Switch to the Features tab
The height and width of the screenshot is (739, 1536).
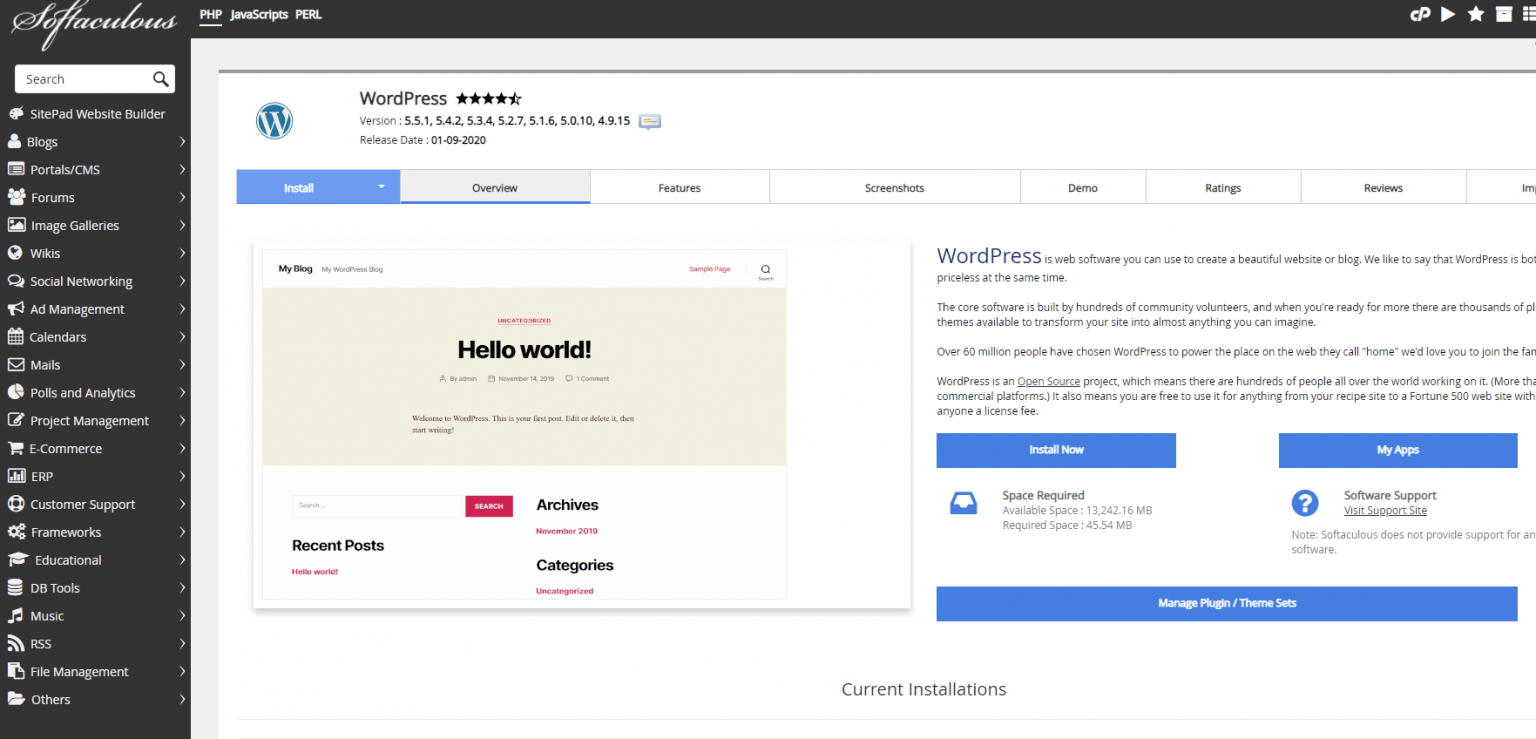(x=679, y=188)
